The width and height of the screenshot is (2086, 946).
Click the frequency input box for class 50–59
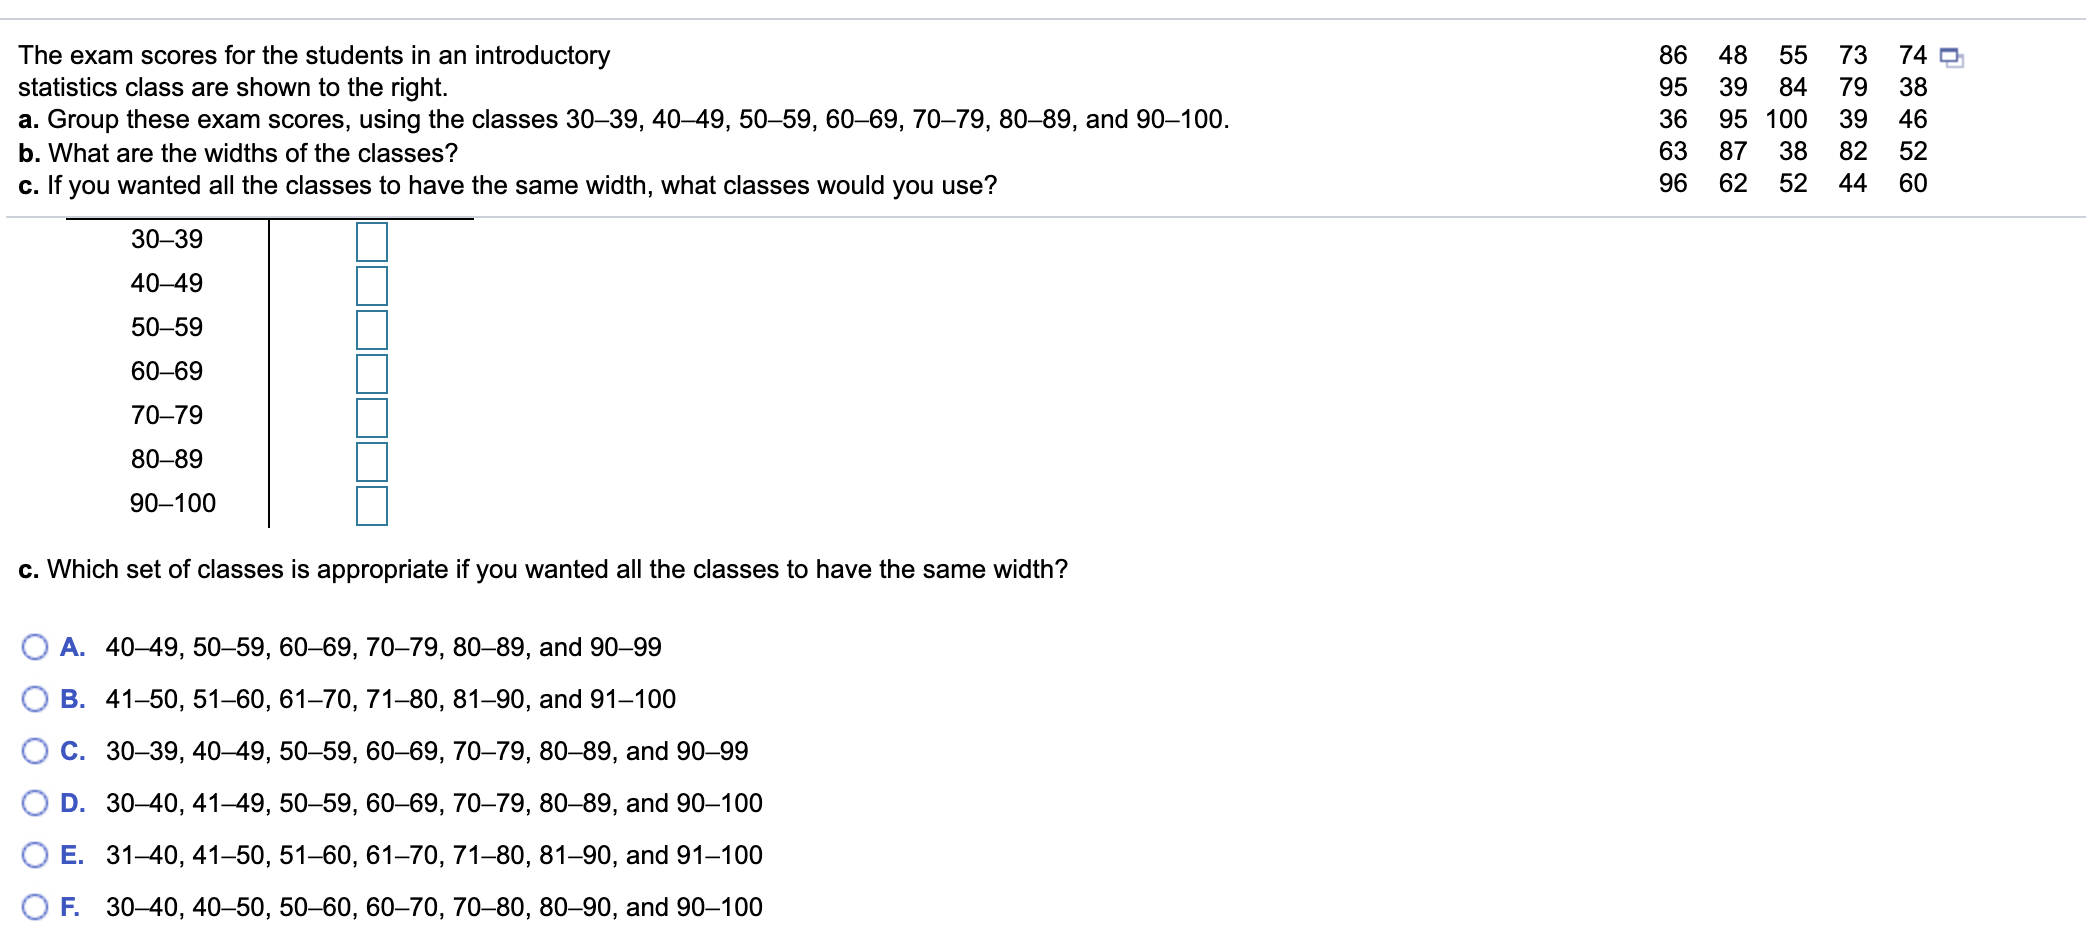click(370, 328)
